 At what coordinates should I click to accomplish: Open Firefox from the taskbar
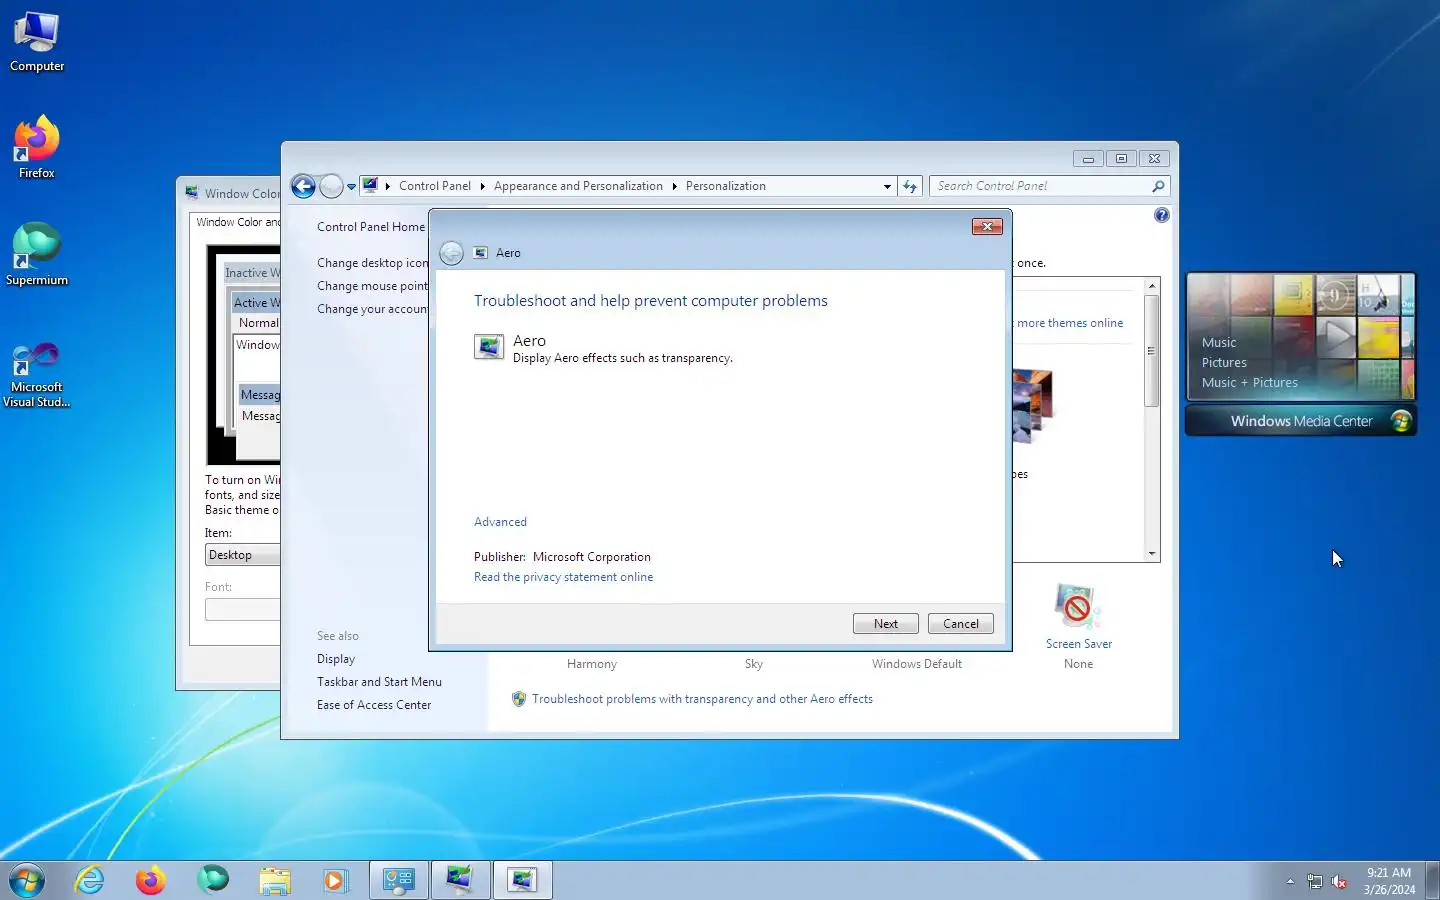pyautogui.click(x=151, y=880)
